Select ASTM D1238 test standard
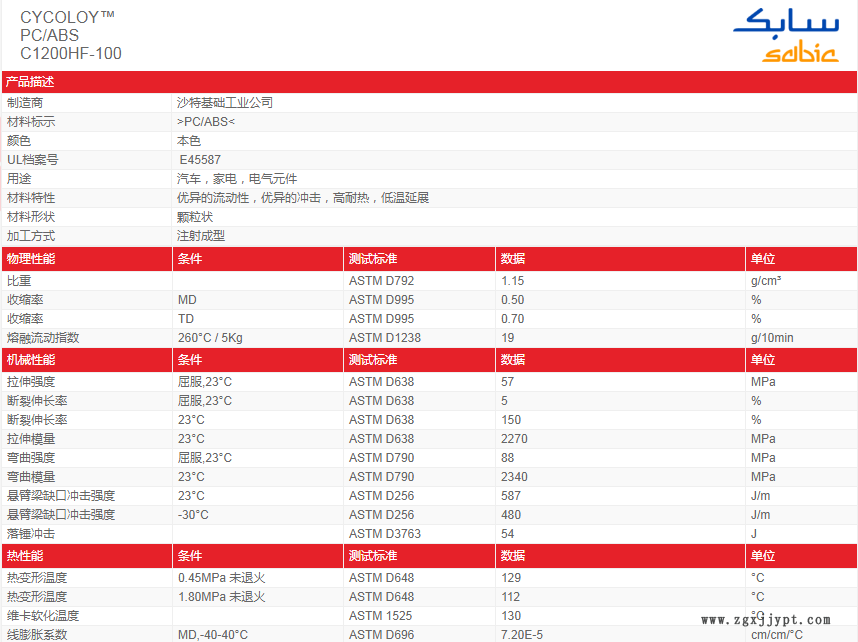The height and width of the screenshot is (642, 858). click(x=385, y=338)
